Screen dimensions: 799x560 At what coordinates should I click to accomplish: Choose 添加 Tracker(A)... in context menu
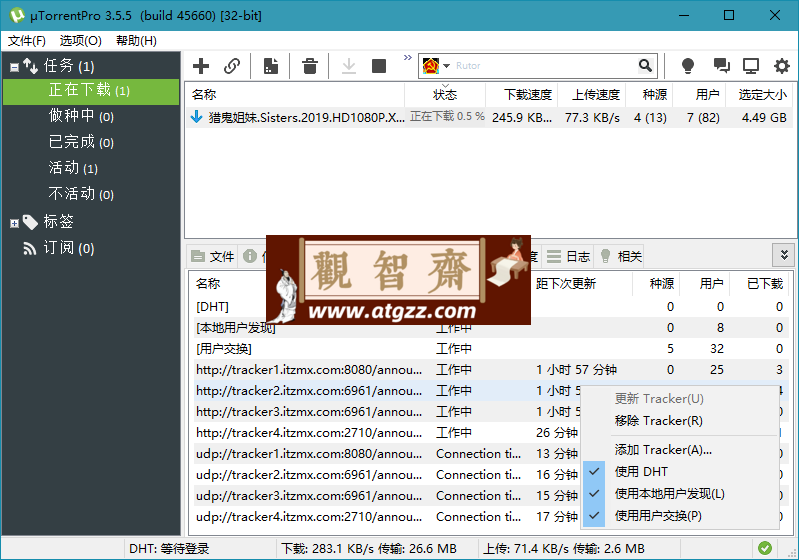tap(680, 450)
